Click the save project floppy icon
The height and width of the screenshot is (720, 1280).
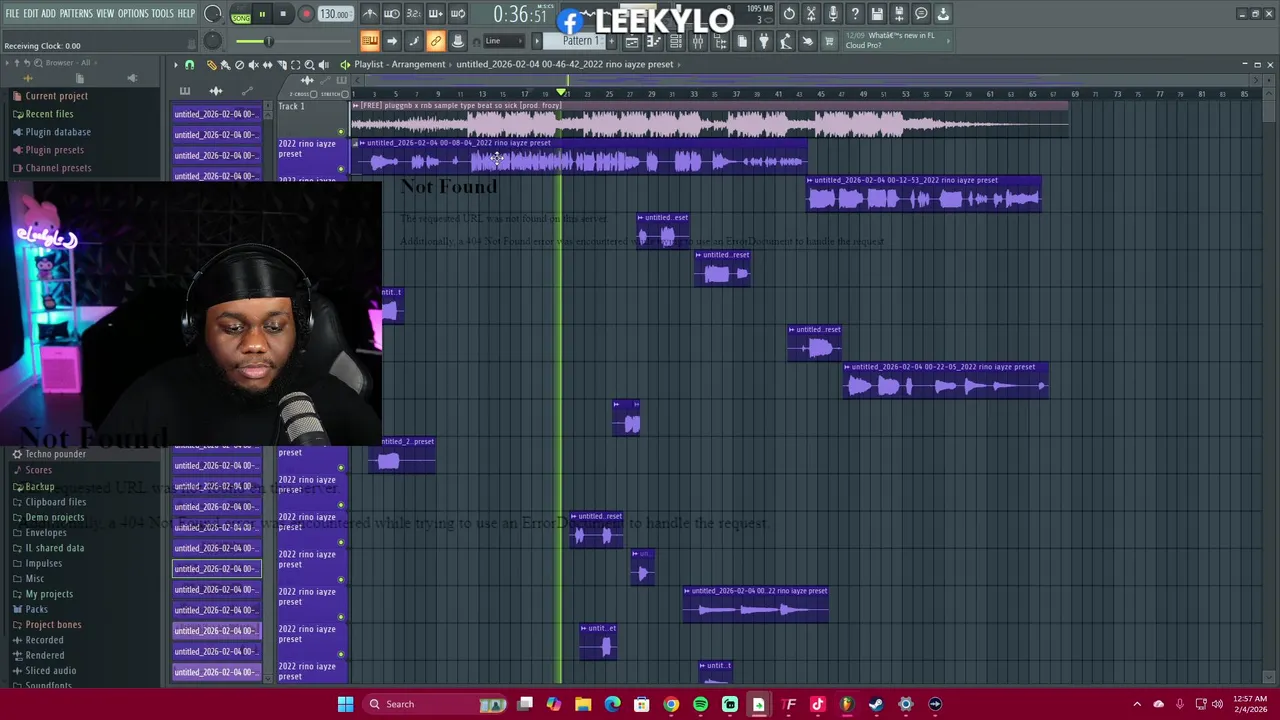tap(877, 14)
